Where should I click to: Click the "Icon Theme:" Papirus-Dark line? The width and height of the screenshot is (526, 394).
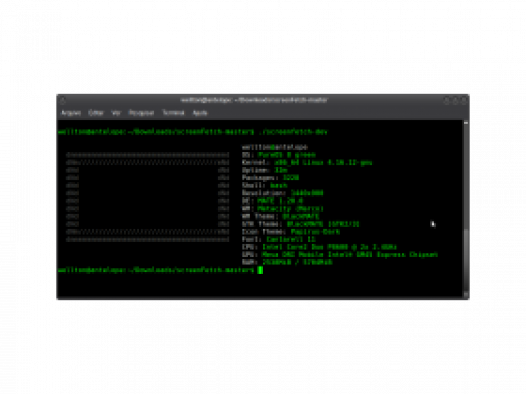(x=291, y=232)
